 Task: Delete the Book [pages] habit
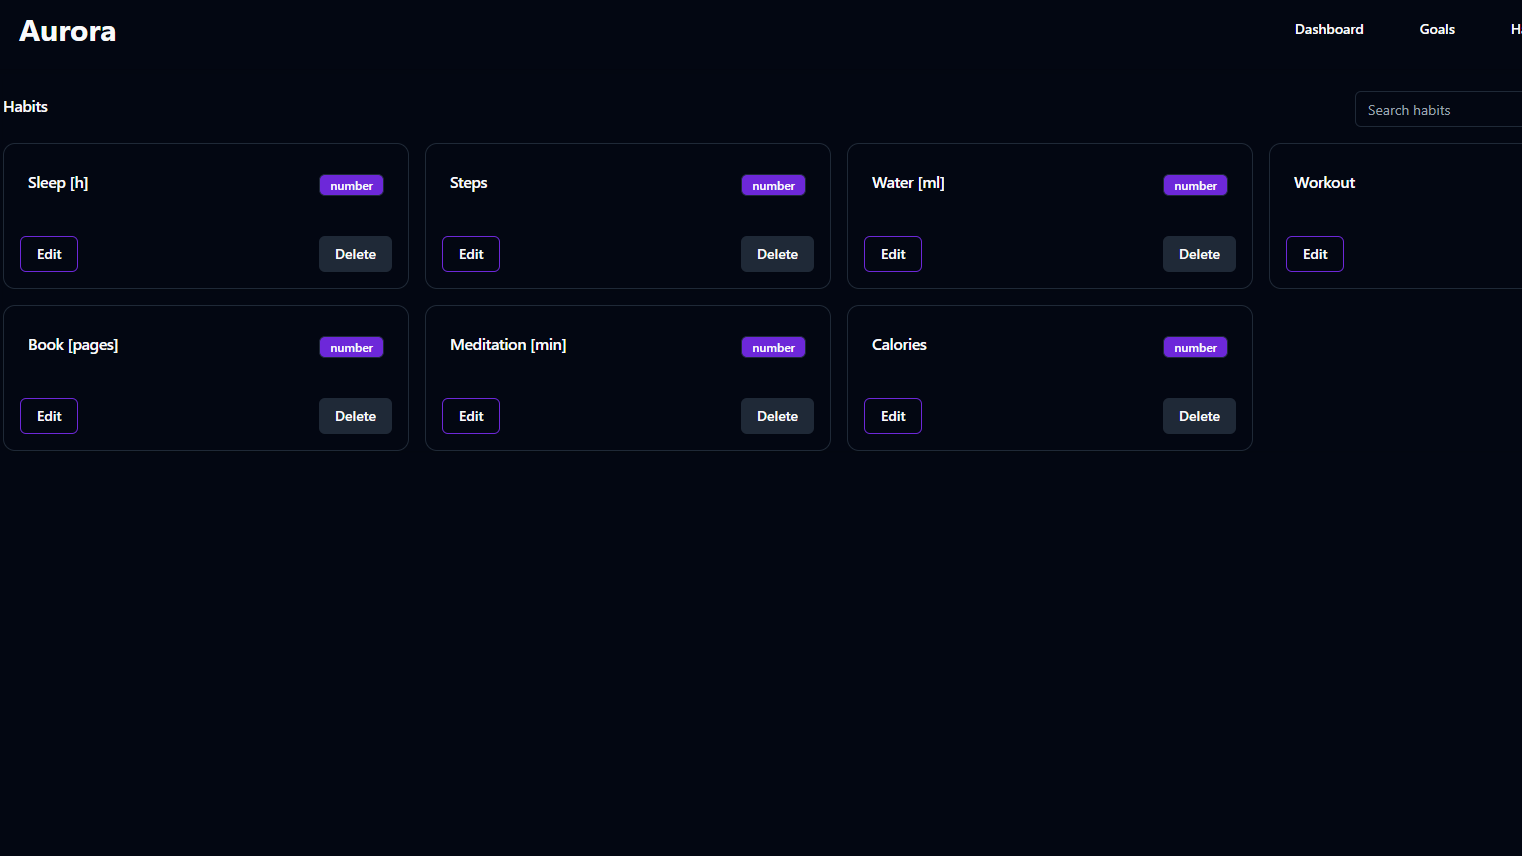(355, 415)
